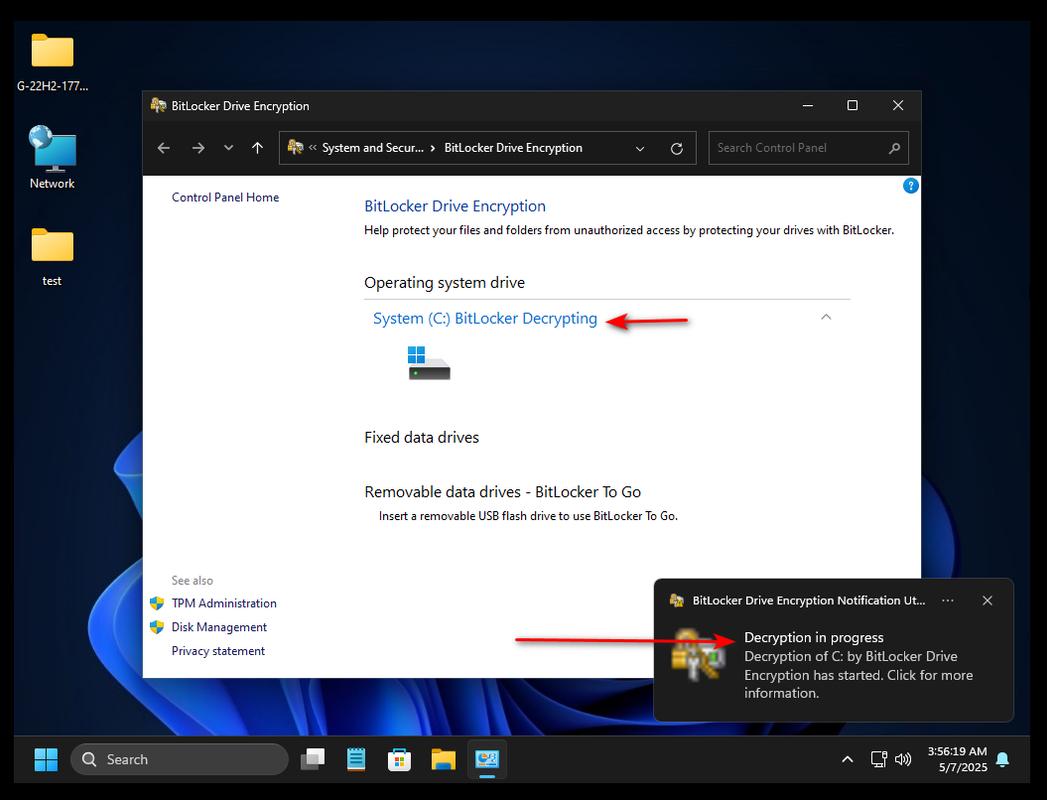Open the notification bell icon
1047x800 pixels.
1002,759
